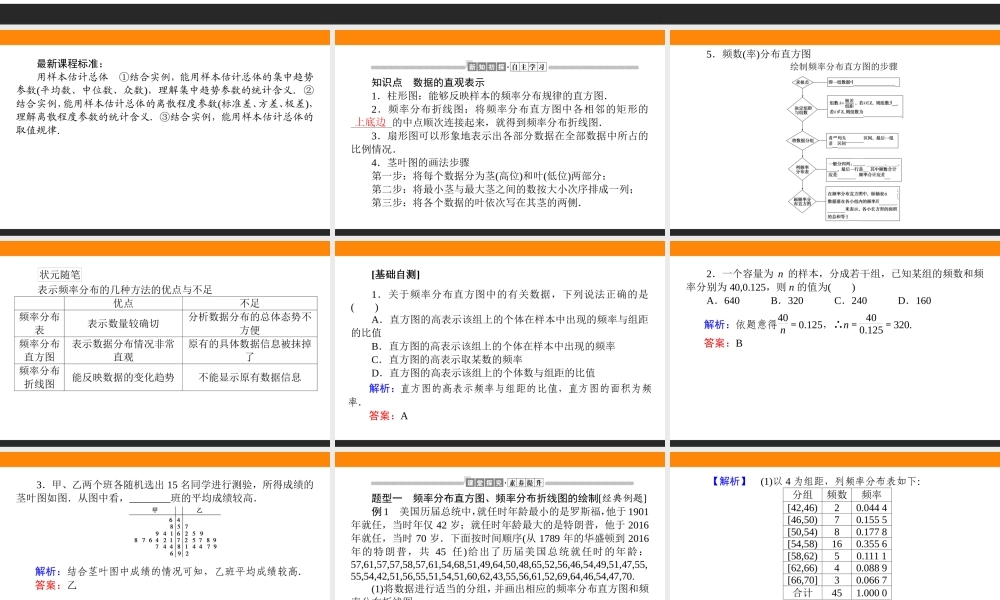Image resolution: width=1000 pixels, height=600 pixels.
Task: Click the 合计 total row label
Action: 802,592
